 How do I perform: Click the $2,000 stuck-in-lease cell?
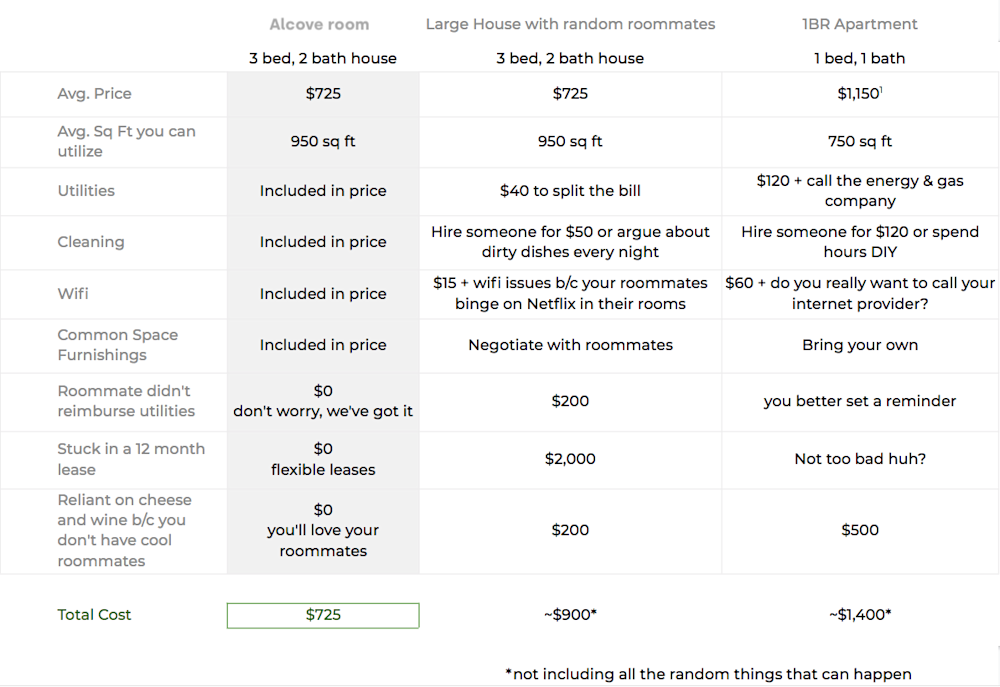click(x=570, y=459)
